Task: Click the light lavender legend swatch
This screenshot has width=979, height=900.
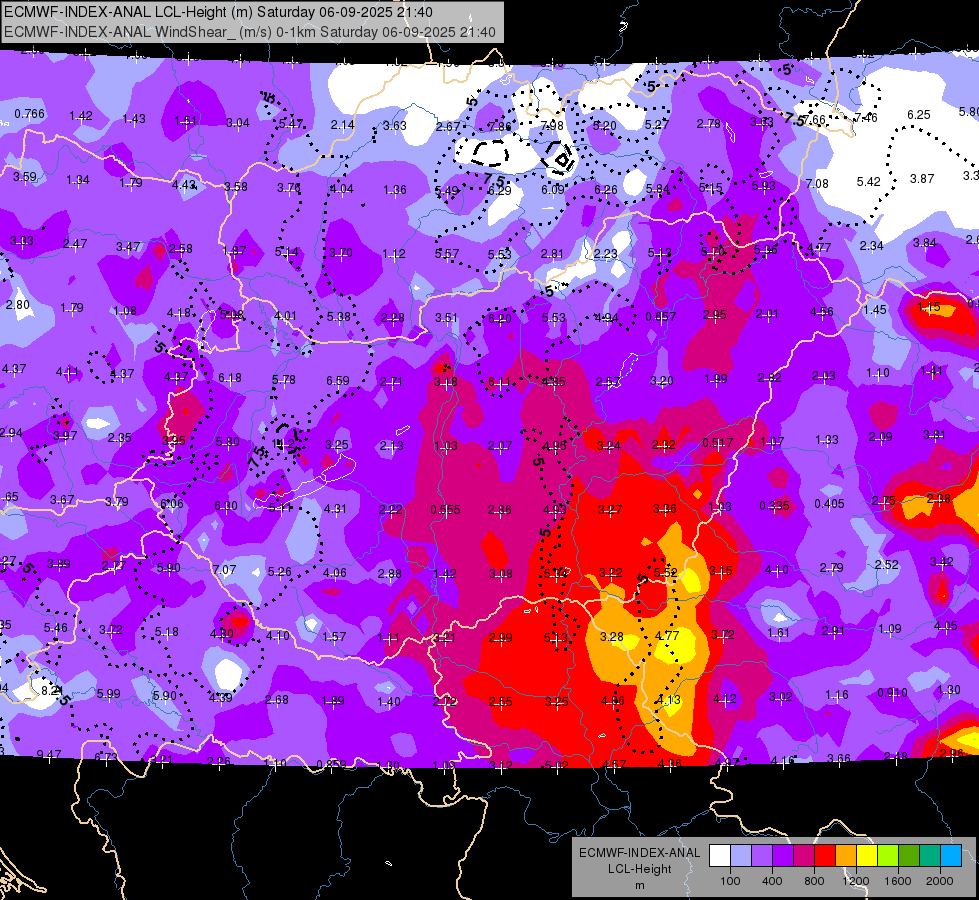Action: 741,856
